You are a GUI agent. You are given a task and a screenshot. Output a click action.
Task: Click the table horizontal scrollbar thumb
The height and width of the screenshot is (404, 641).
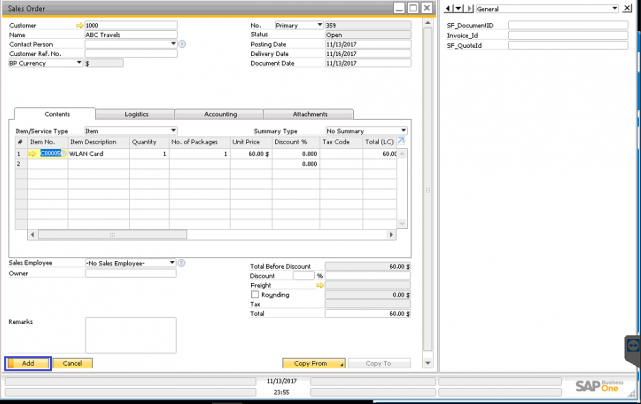112,235
